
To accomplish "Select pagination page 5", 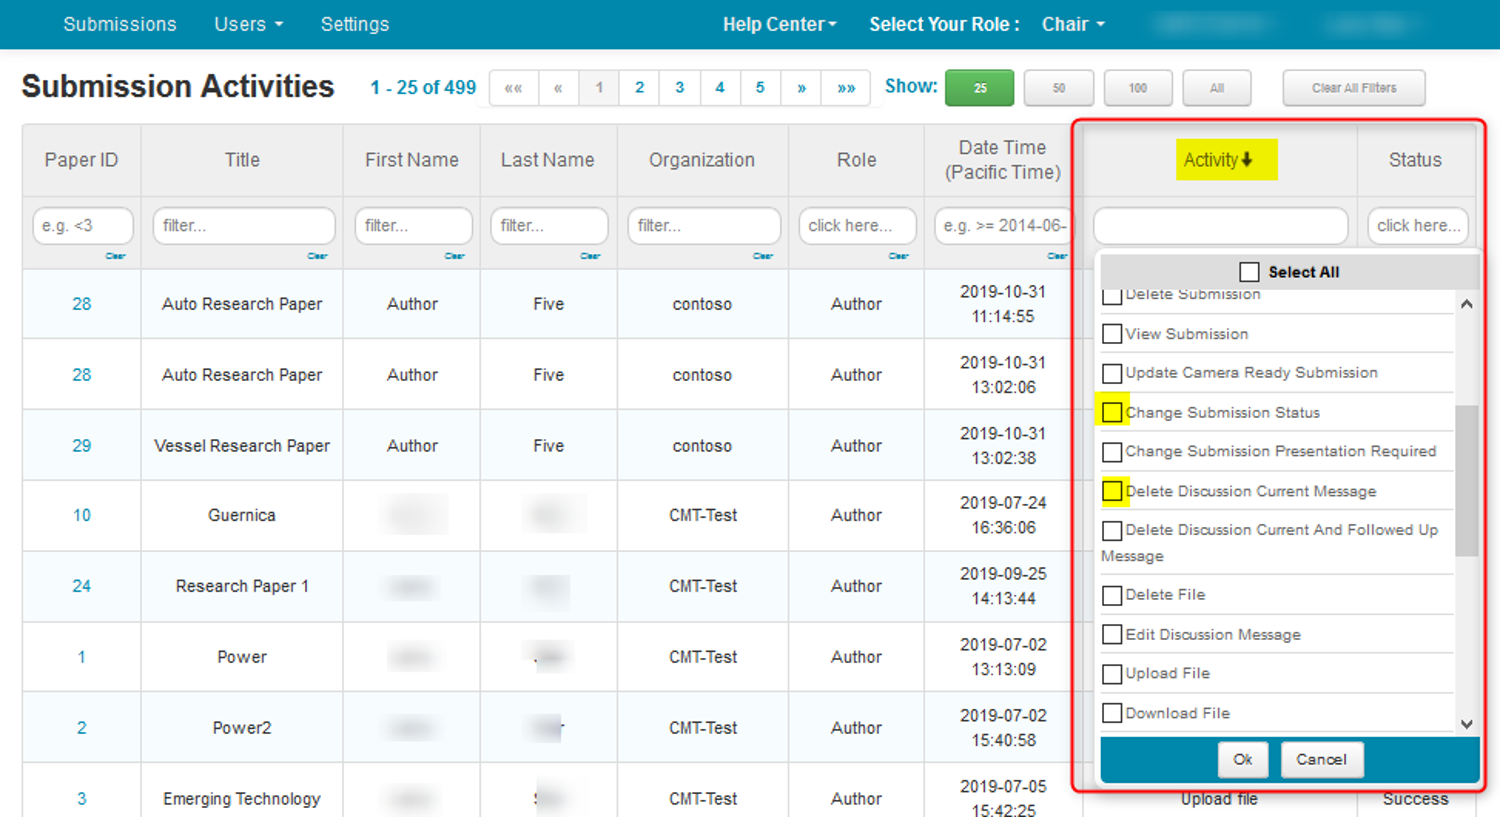I will [x=760, y=88].
